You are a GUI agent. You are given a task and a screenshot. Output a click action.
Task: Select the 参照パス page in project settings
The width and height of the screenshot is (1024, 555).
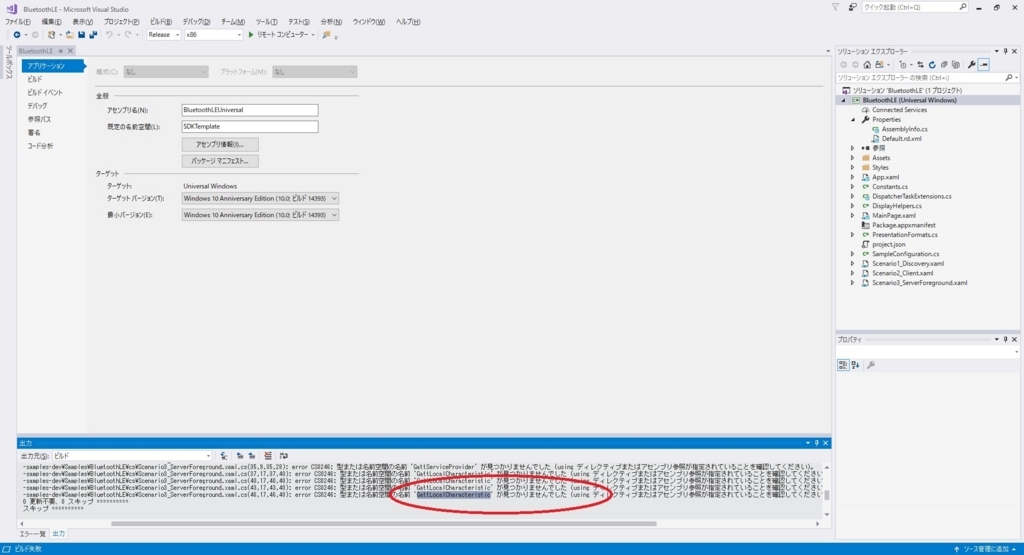pyautogui.click(x=39, y=119)
